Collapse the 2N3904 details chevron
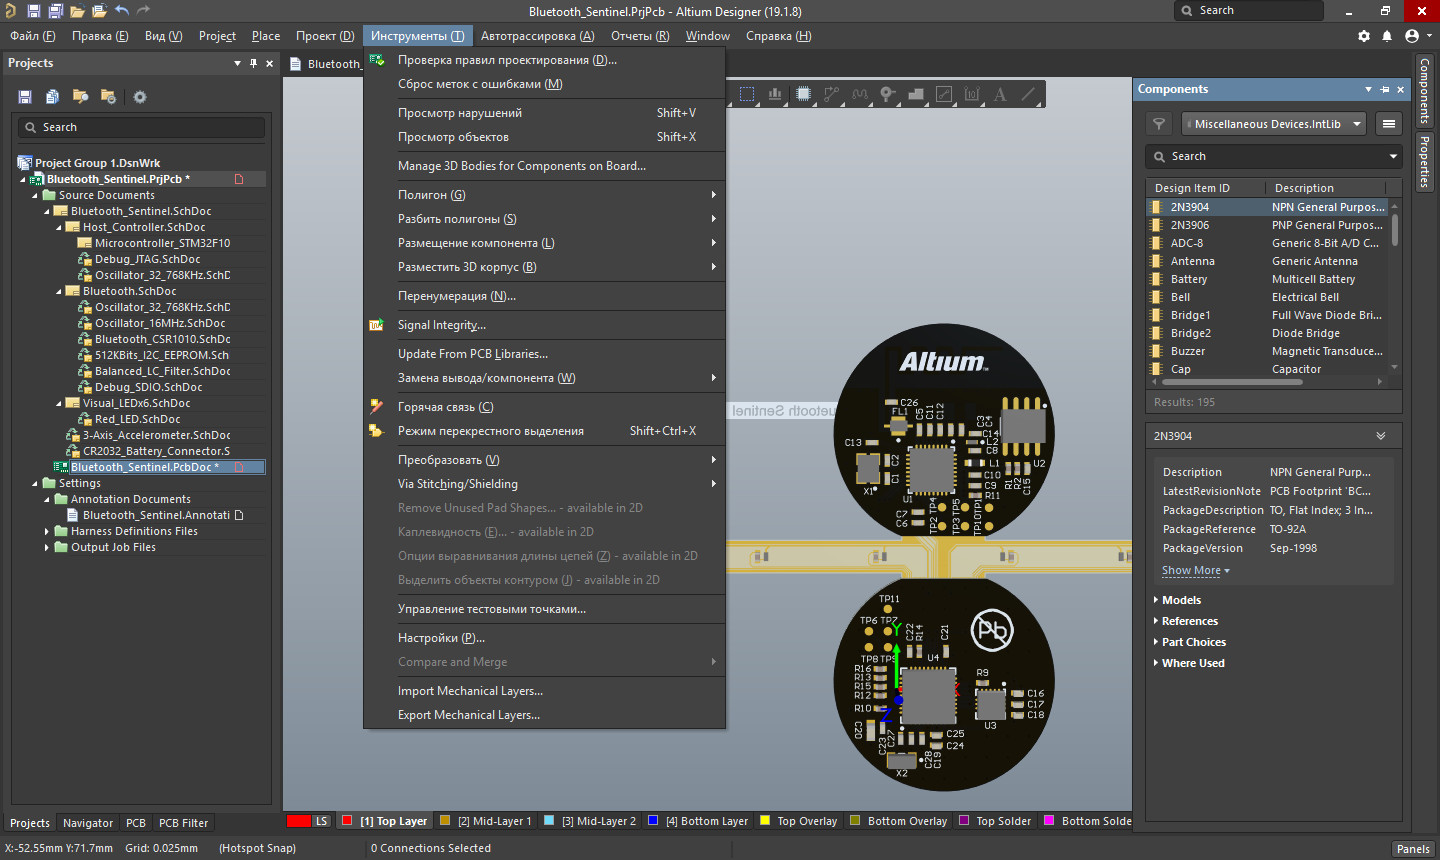Viewport: 1440px width, 860px height. point(1381,436)
